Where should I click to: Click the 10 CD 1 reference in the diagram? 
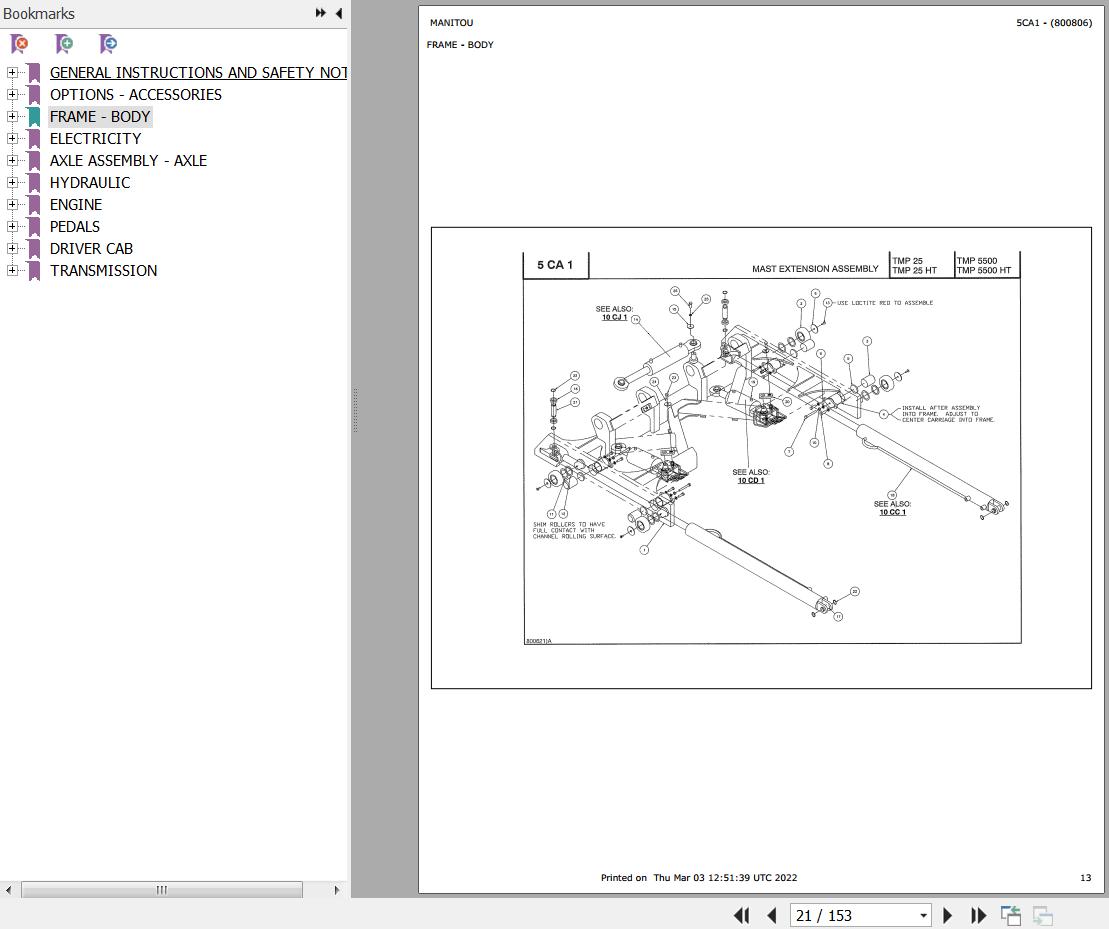click(x=750, y=481)
